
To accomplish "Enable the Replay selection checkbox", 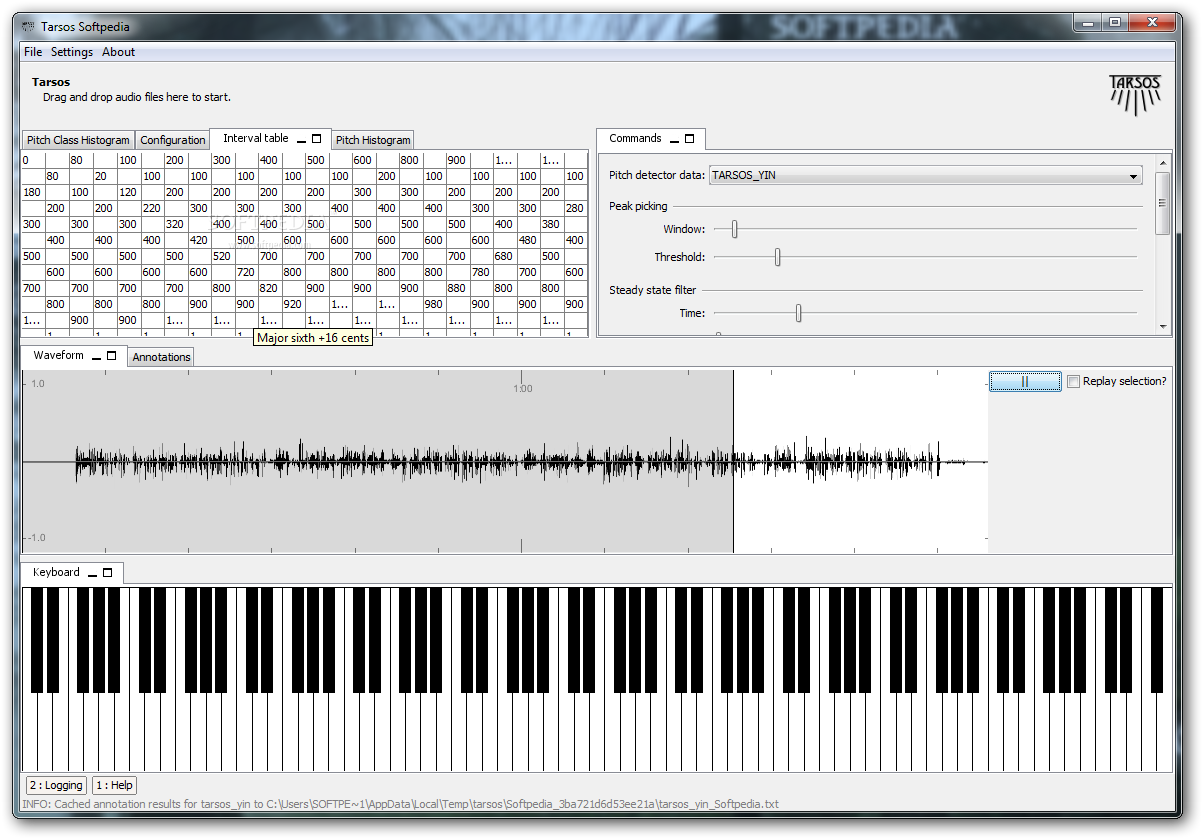I will [1074, 381].
